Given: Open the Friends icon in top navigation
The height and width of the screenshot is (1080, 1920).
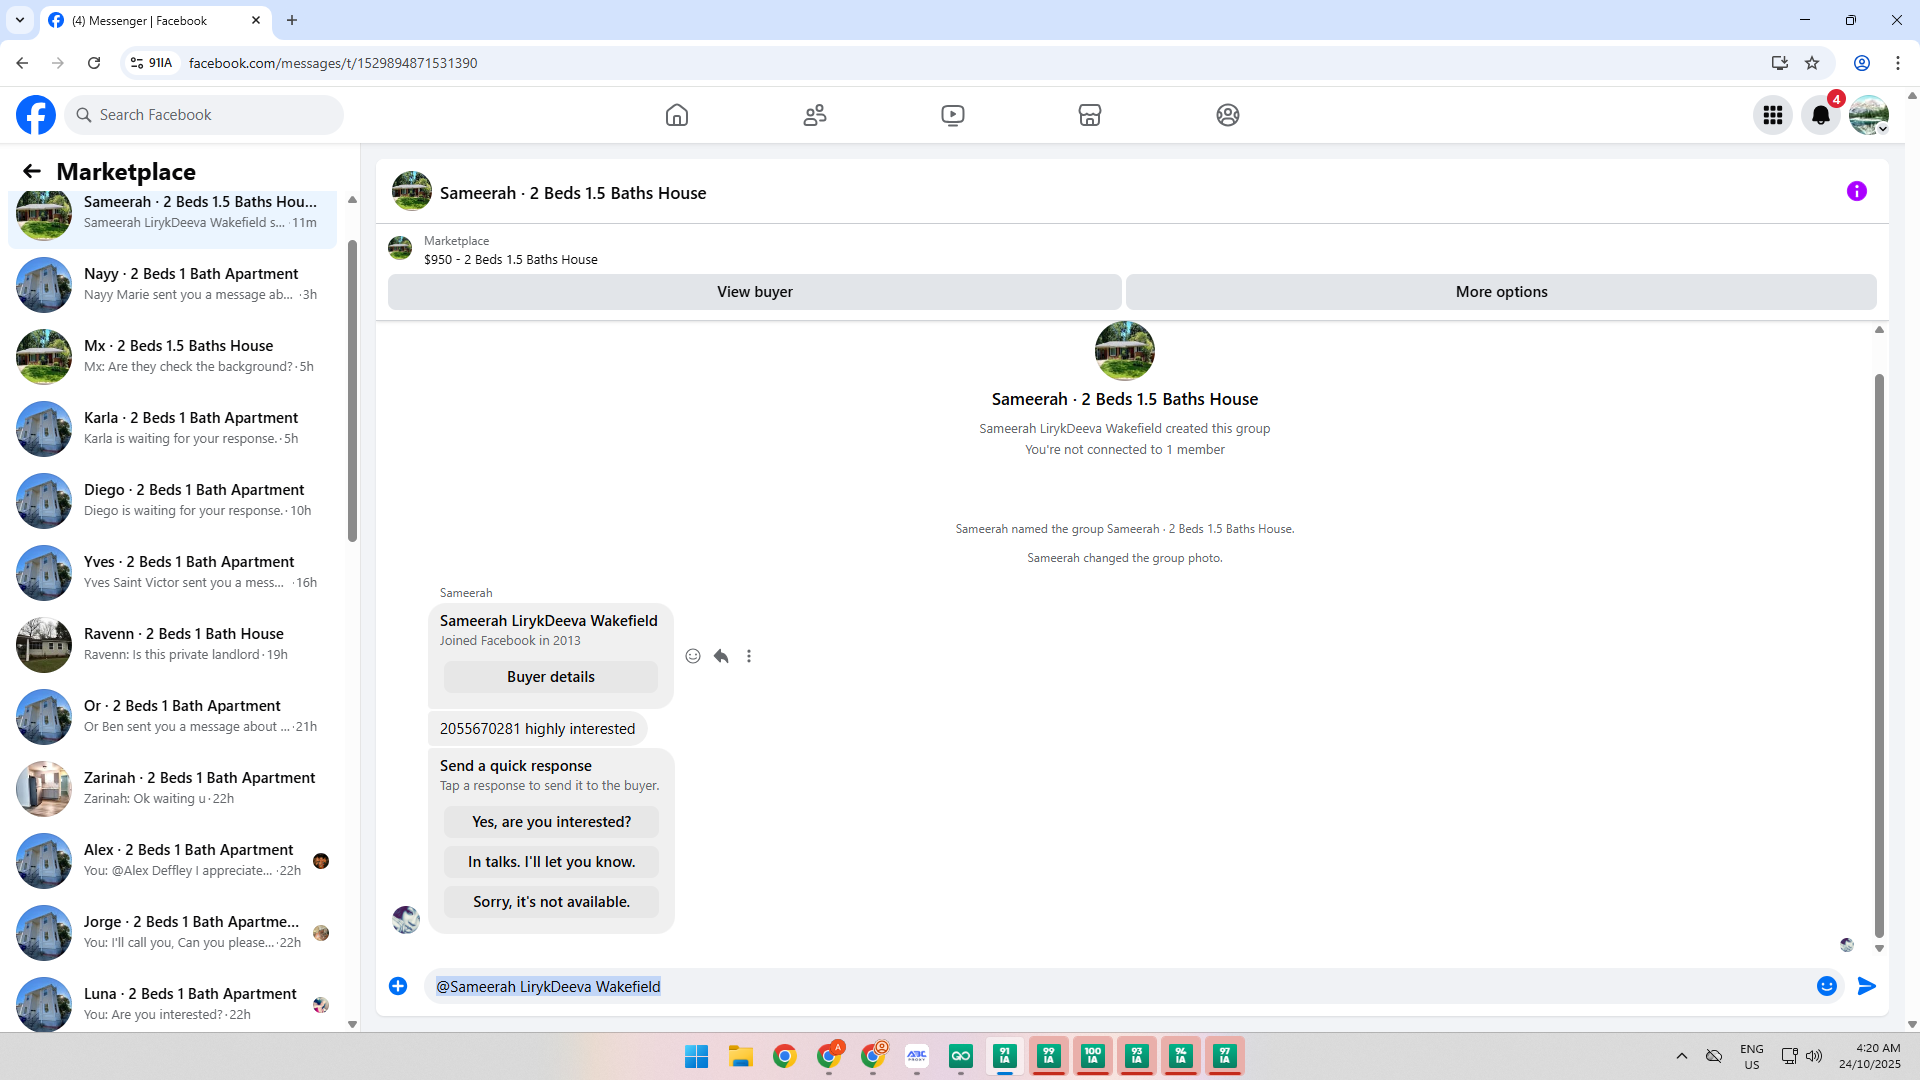Looking at the screenshot, I should point(815,115).
